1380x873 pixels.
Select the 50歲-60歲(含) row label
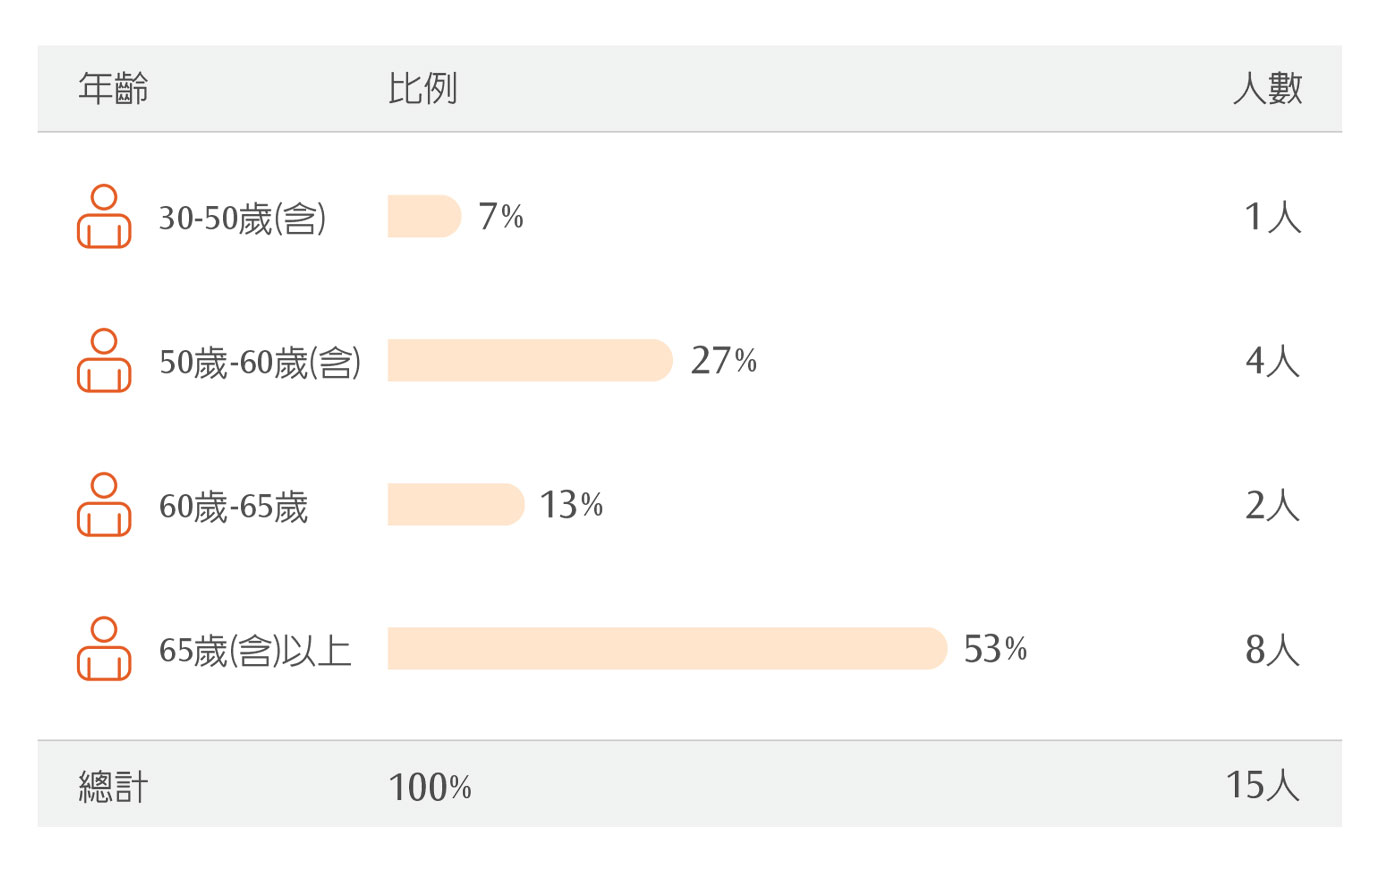[x=260, y=362]
